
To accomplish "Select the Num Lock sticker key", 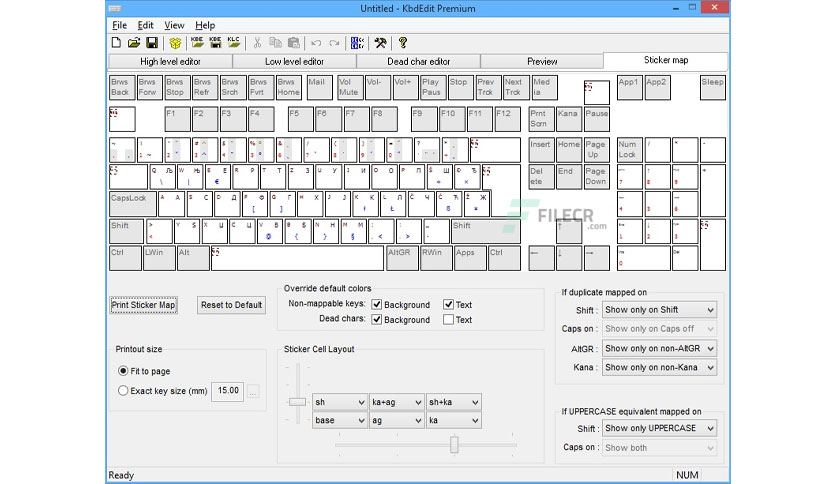I will (x=630, y=150).
